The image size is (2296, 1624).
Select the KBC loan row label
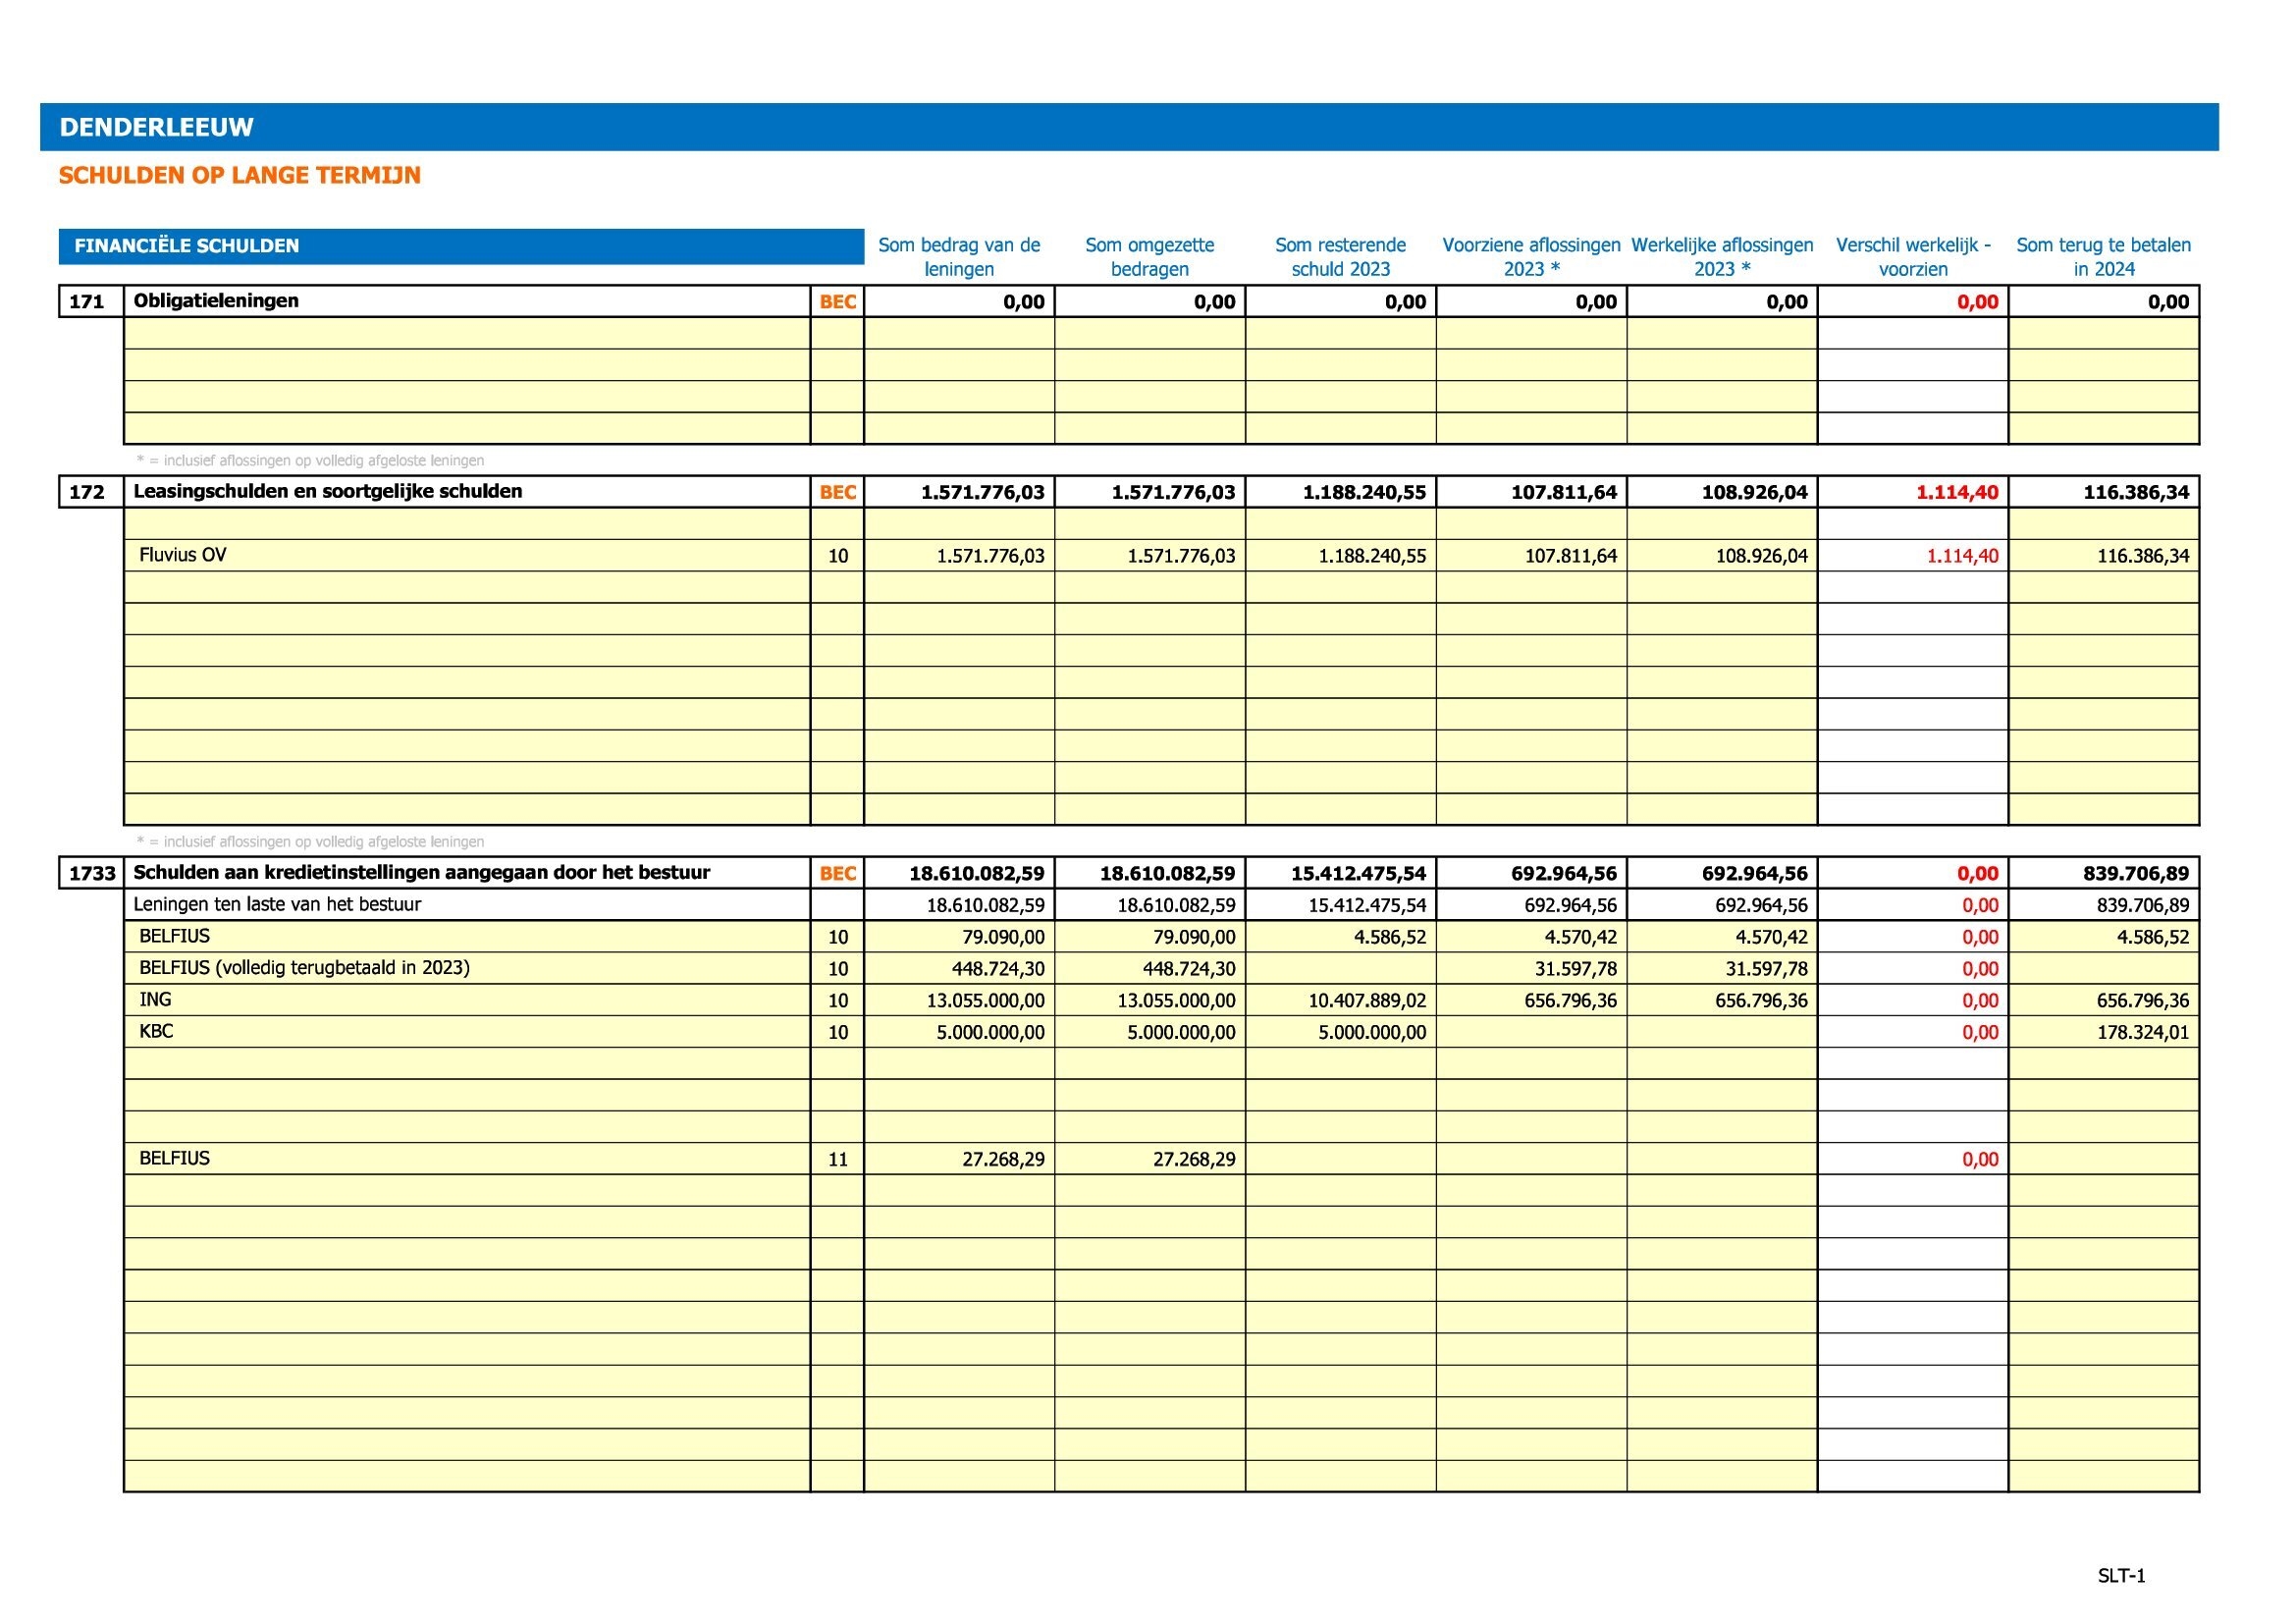pyautogui.click(x=157, y=1031)
